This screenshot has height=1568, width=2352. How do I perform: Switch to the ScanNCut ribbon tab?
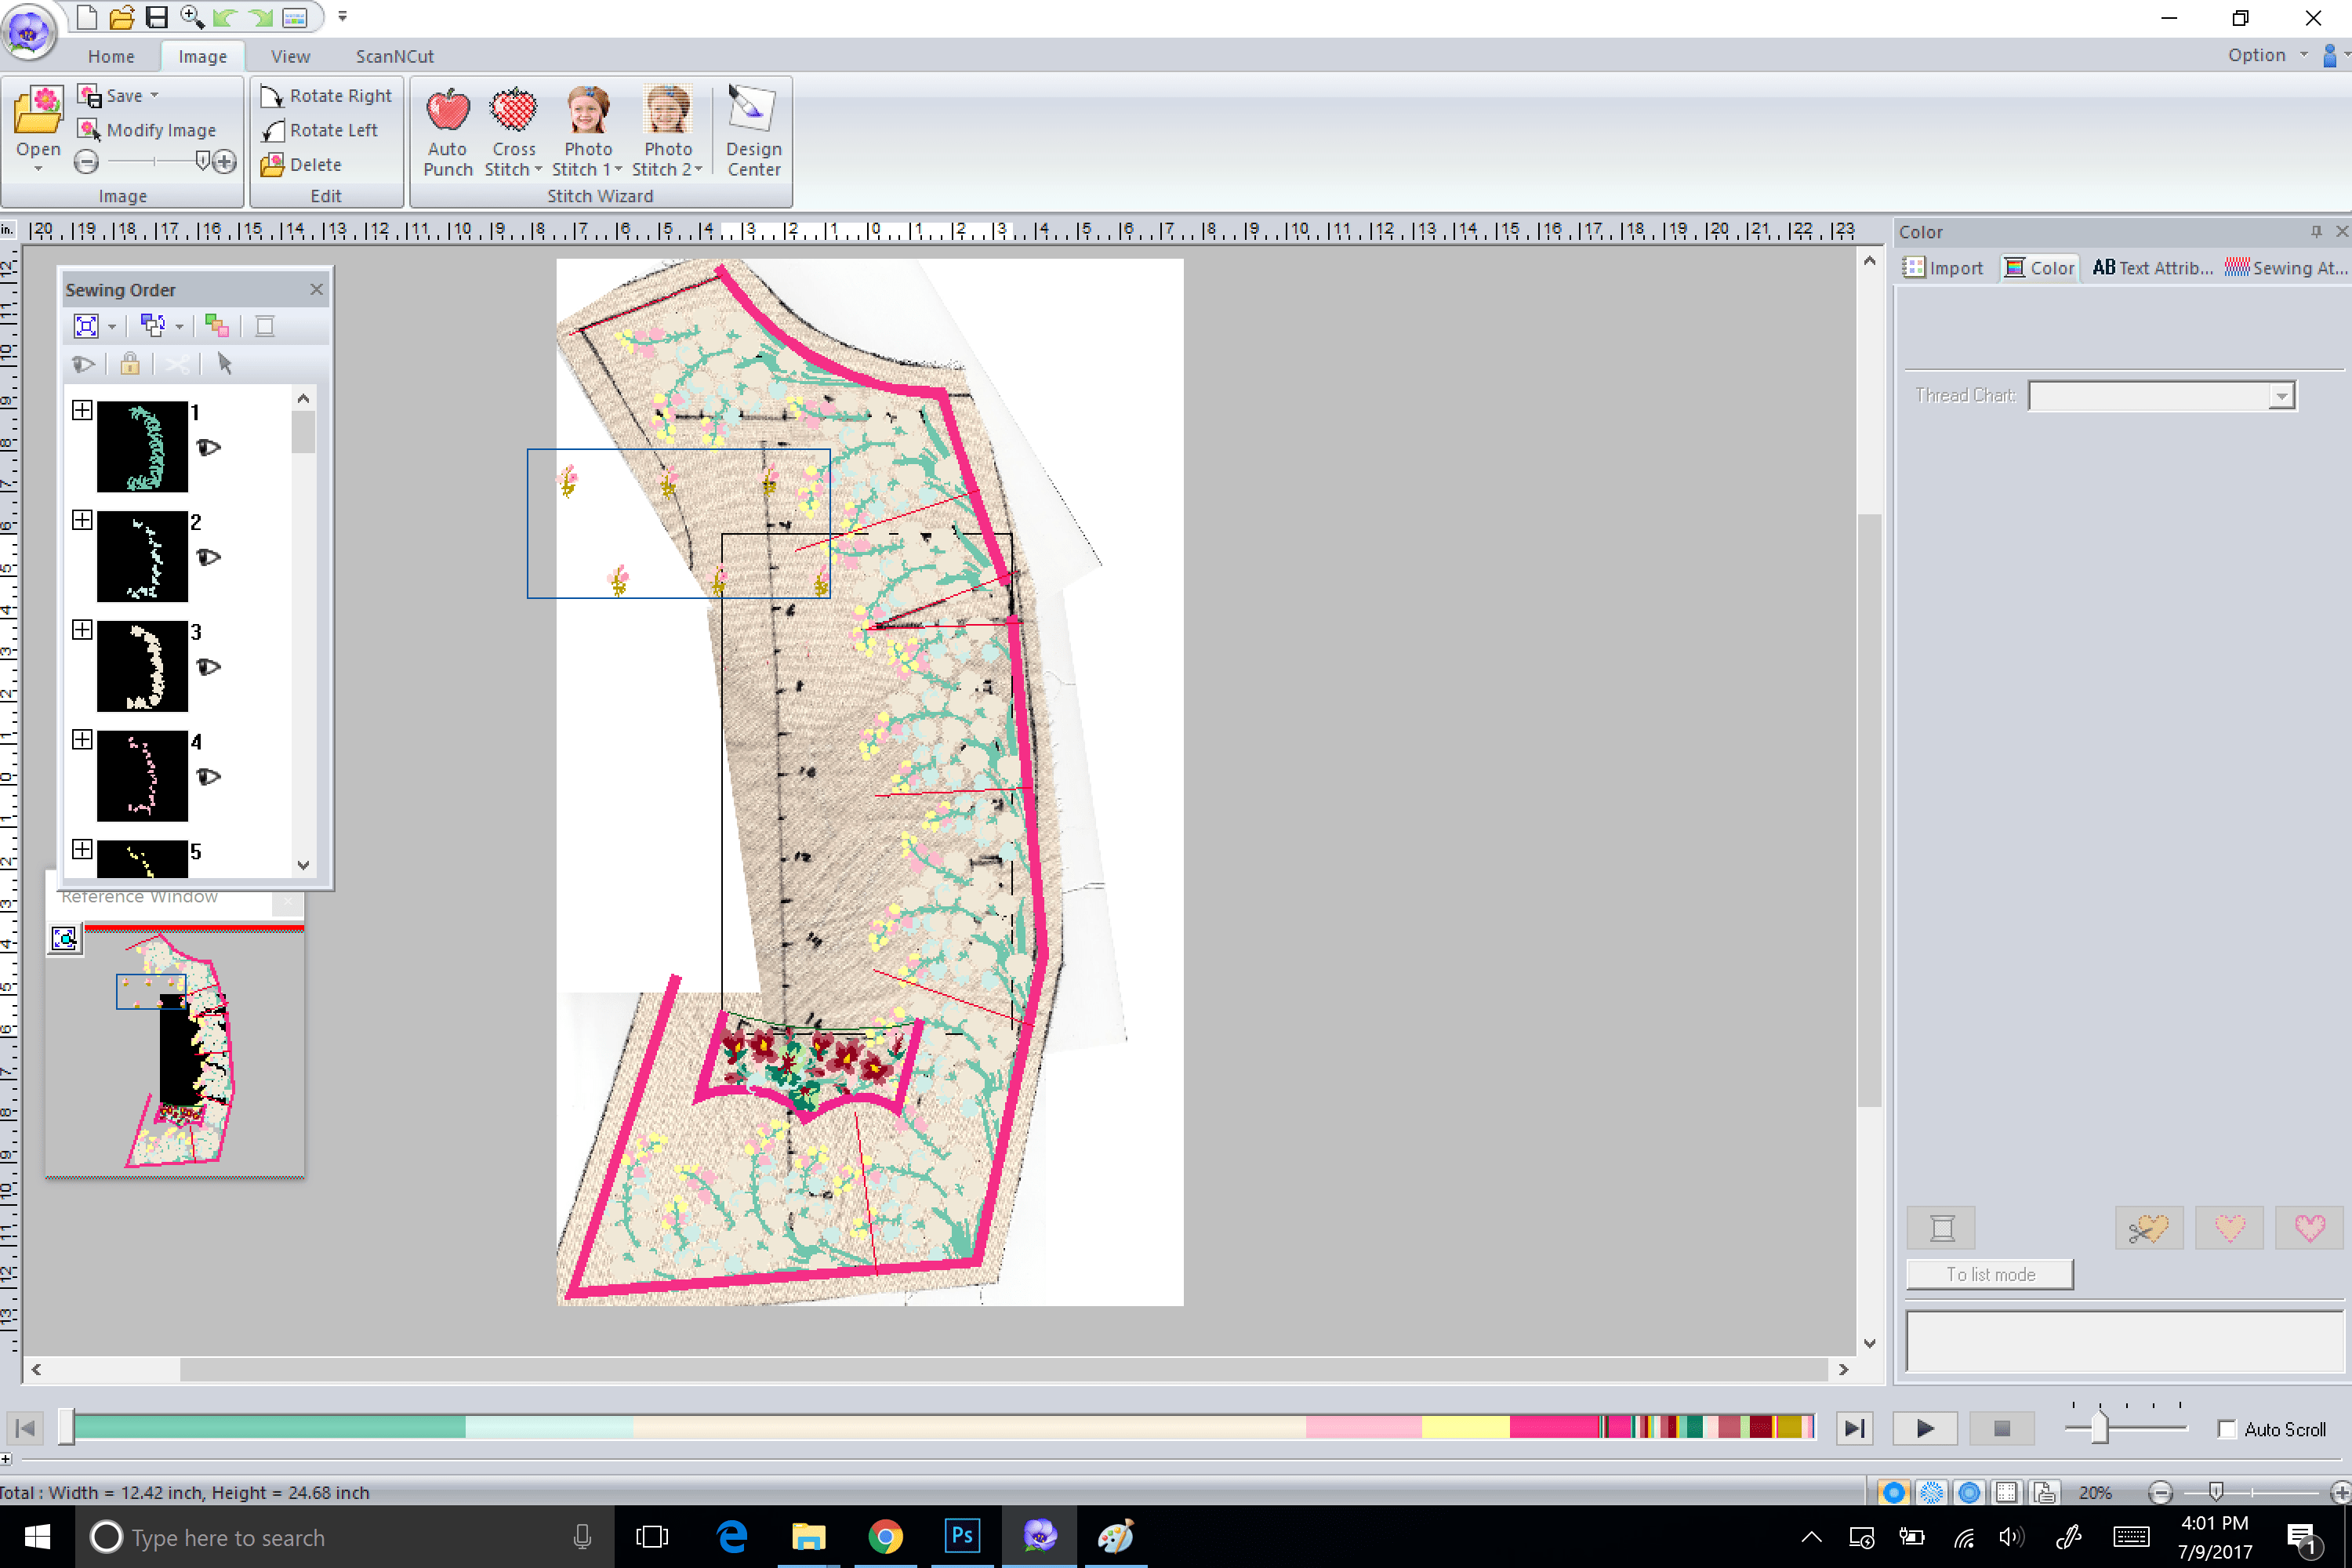tap(394, 56)
